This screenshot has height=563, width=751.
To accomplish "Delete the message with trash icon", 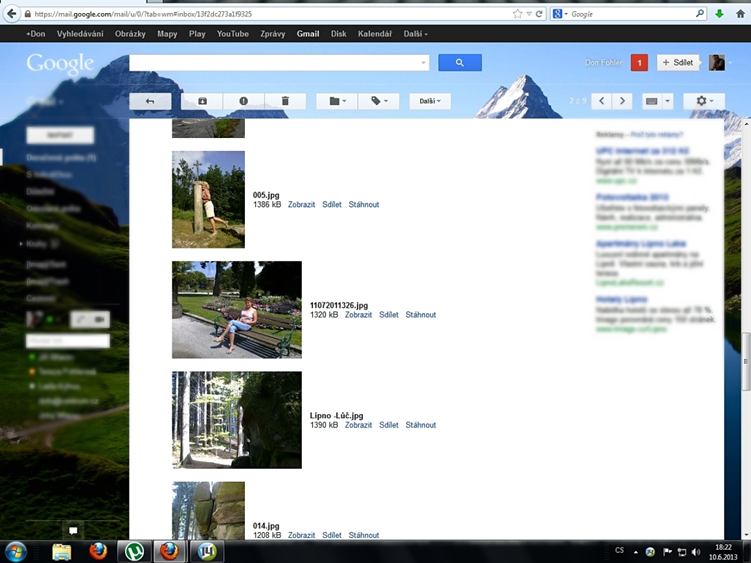I will (x=285, y=101).
